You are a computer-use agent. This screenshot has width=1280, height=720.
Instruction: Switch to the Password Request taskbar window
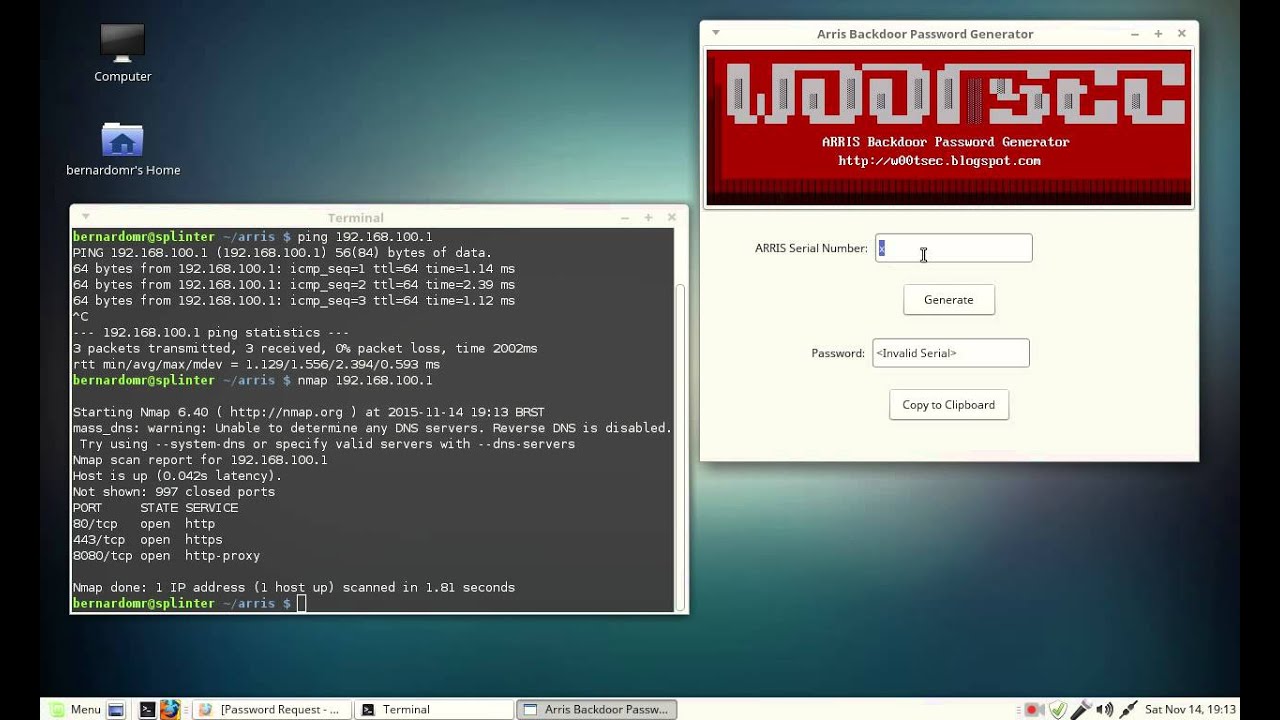coord(272,709)
